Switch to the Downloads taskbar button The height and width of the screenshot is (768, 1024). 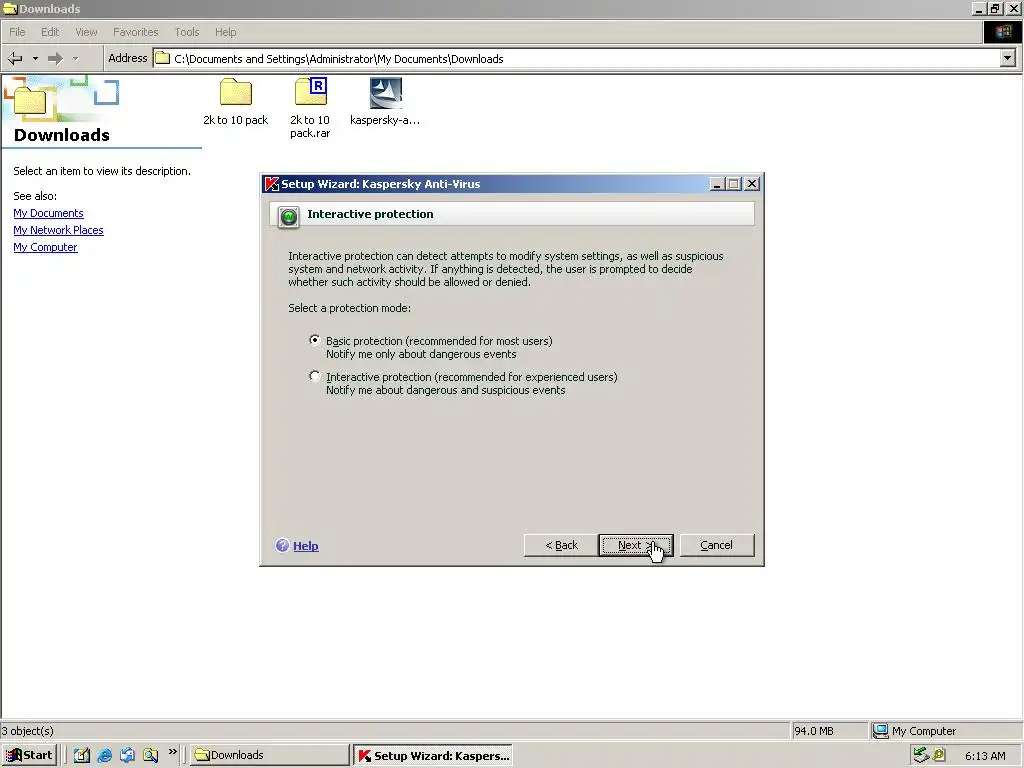point(269,755)
